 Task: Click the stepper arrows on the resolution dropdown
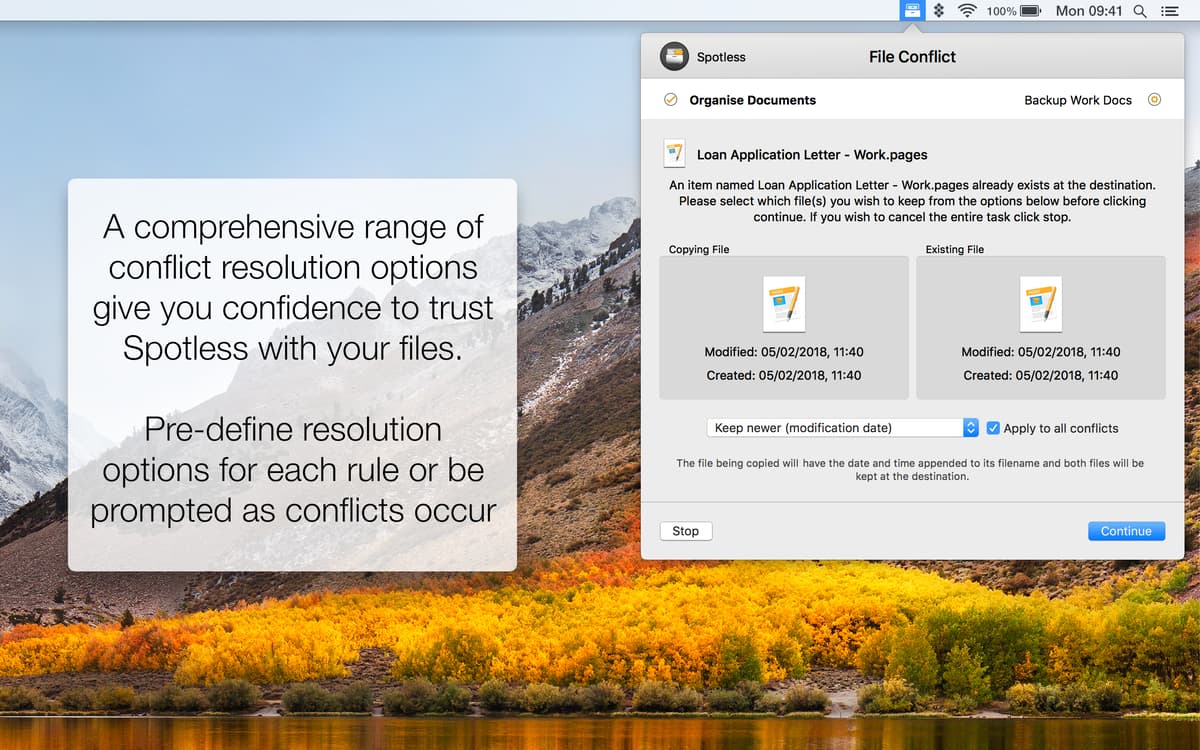tap(970, 427)
